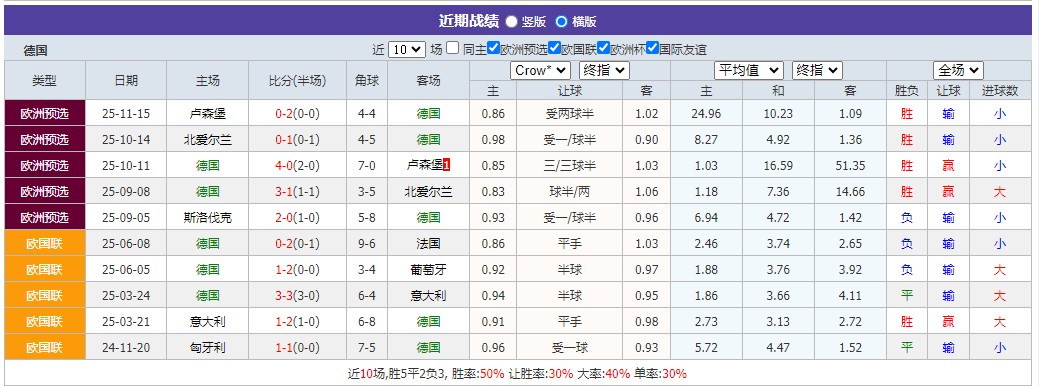Click away team 法国
Screen dimensions: 1039x386
(428, 244)
